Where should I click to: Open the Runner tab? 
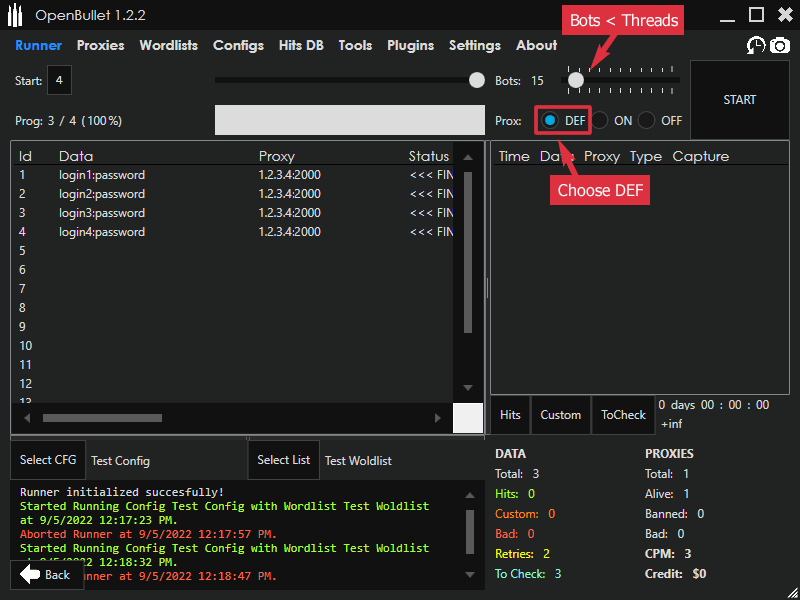[39, 45]
